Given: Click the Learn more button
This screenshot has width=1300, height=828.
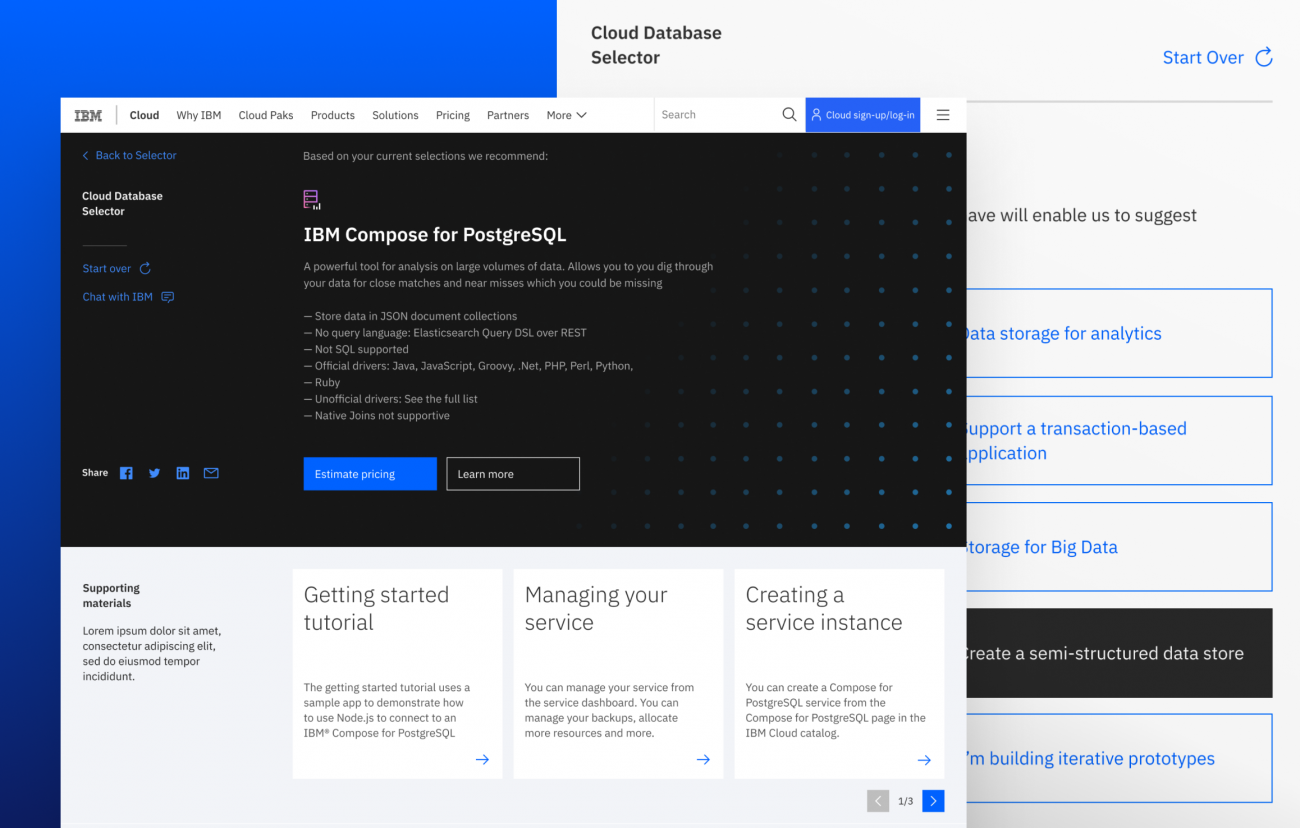Looking at the screenshot, I should (x=513, y=474).
